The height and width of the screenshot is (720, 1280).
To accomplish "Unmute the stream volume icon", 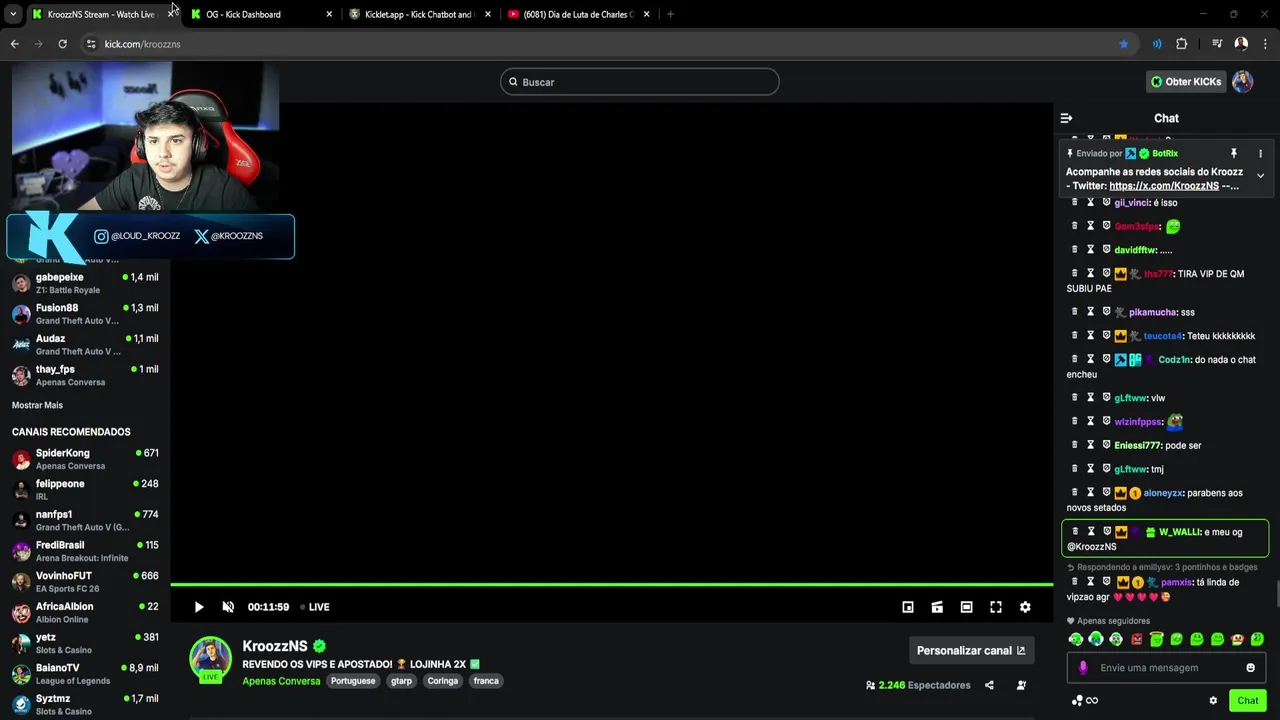I will click(x=228, y=607).
